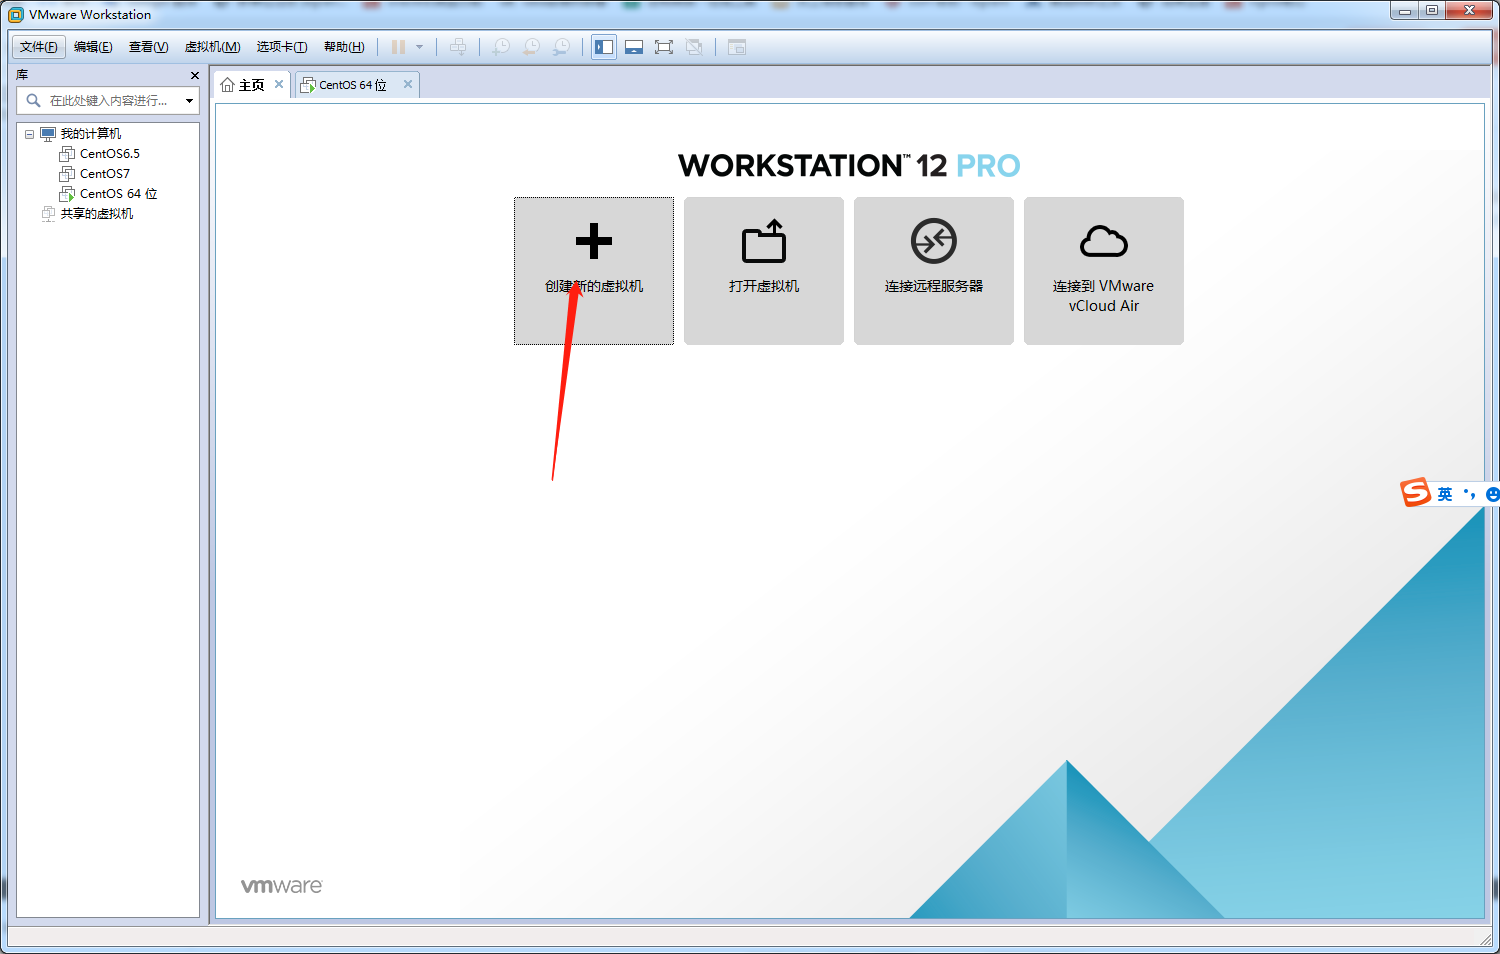The width and height of the screenshot is (1500, 954).
Task: Click the Unity mode toolbar icon
Action: (694, 47)
